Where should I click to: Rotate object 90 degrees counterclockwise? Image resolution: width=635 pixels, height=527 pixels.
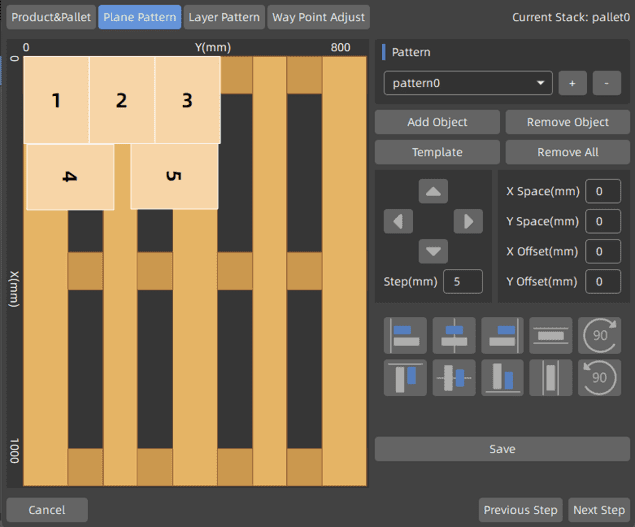pos(599,378)
